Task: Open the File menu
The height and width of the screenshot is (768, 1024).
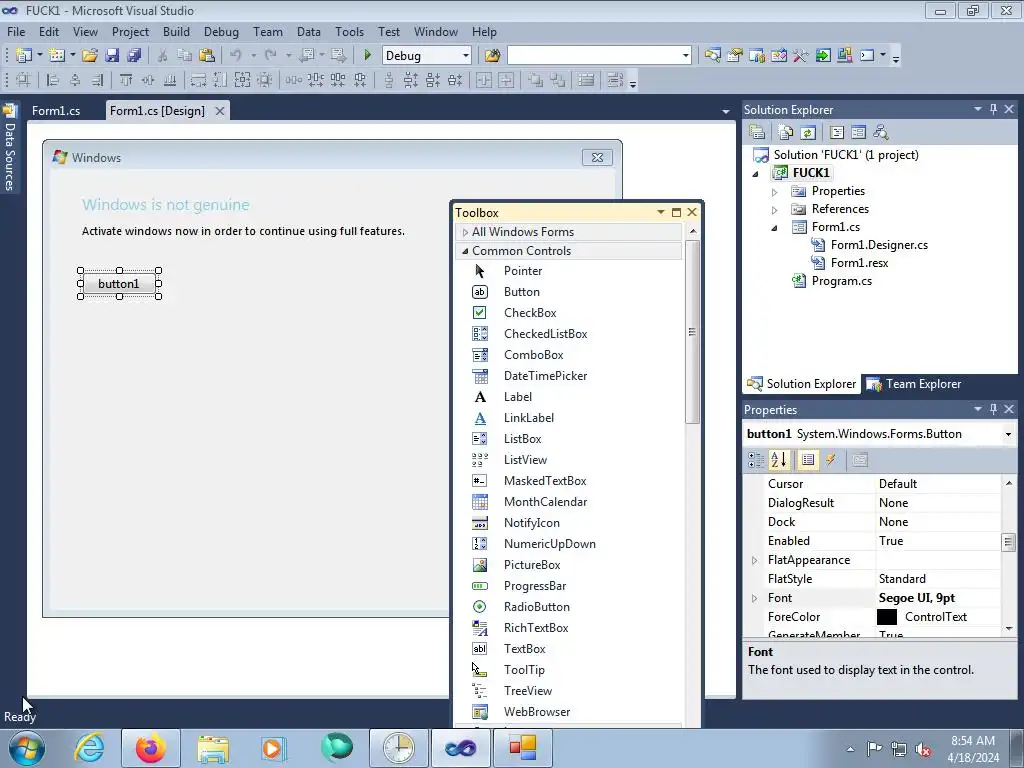Action: pos(16,31)
